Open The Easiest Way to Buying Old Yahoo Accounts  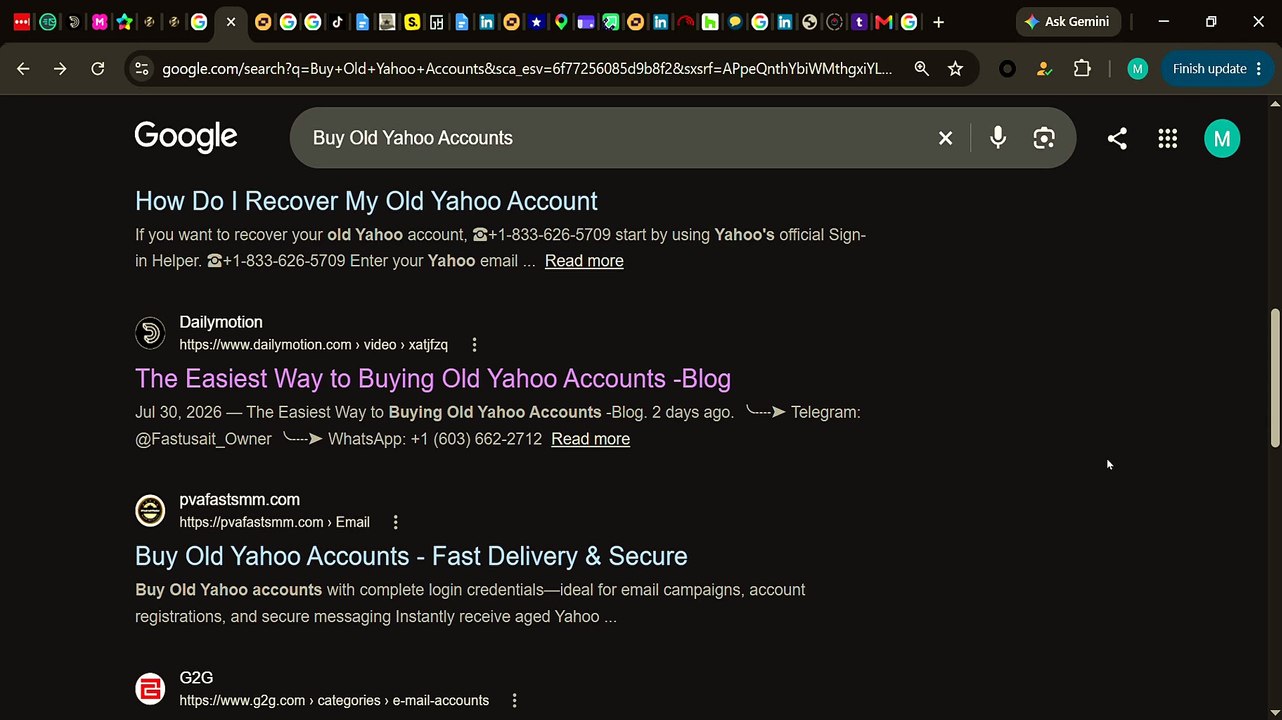point(433,379)
